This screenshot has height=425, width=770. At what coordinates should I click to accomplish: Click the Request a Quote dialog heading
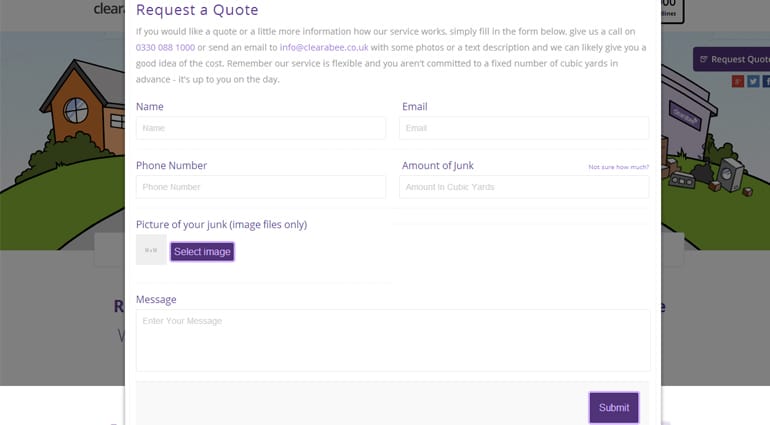(x=197, y=11)
